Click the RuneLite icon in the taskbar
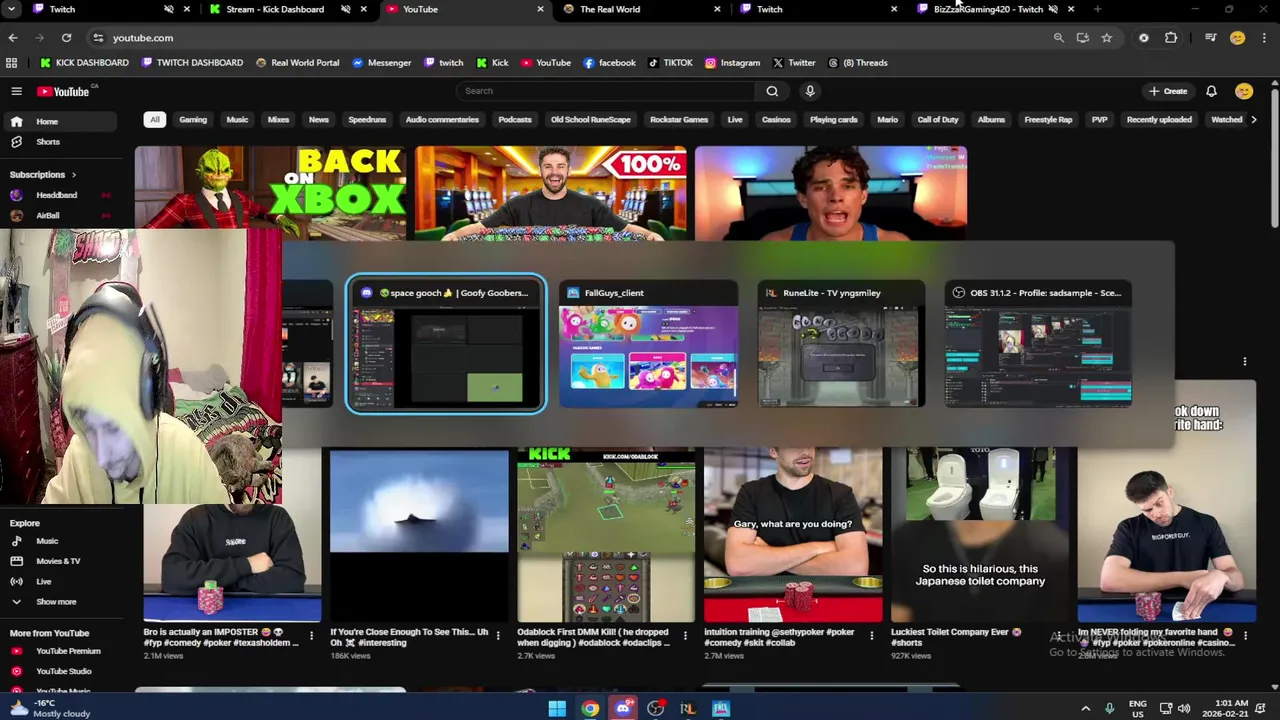The width and height of the screenshot is (1280, 720). [688, 709]
